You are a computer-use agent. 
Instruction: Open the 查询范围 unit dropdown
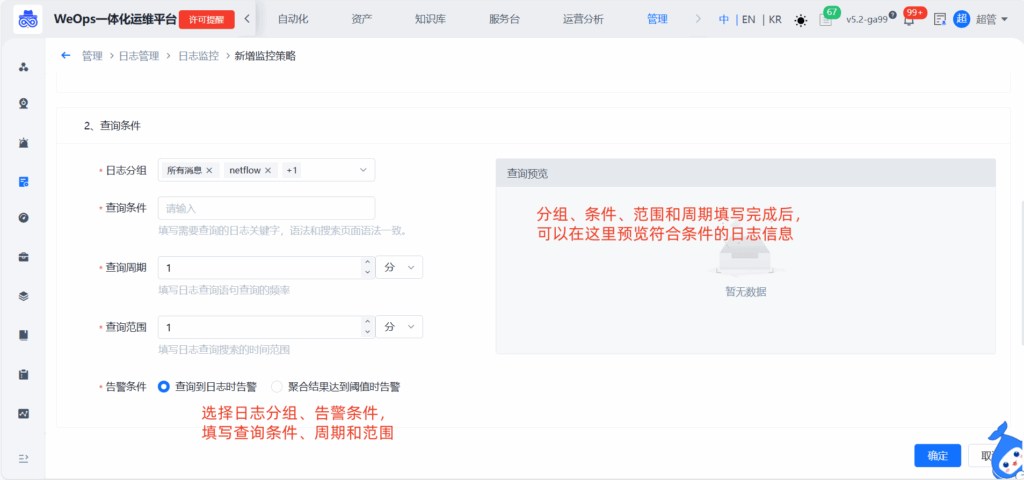point(399,327)
